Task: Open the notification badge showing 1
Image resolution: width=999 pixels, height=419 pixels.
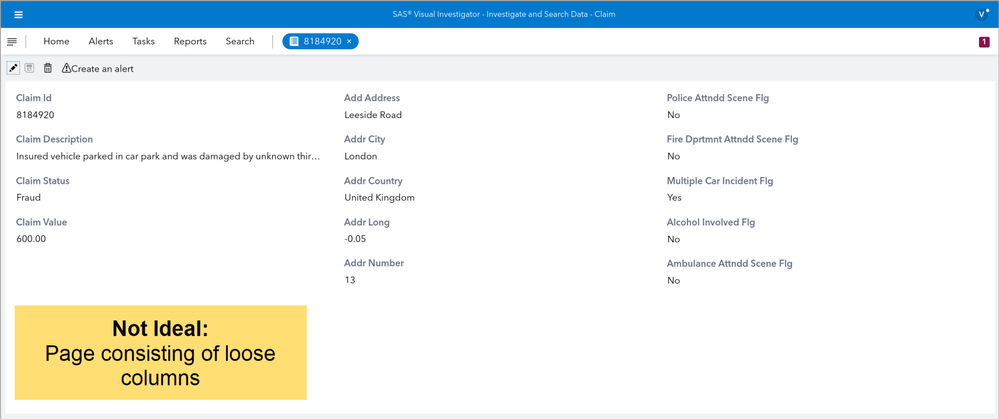Action: click(984, 42)
